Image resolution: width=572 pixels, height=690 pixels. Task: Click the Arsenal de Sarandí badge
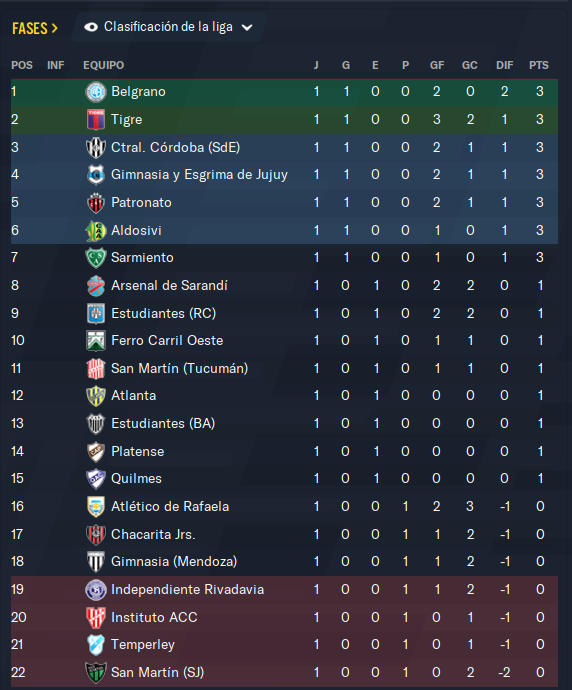95,286
